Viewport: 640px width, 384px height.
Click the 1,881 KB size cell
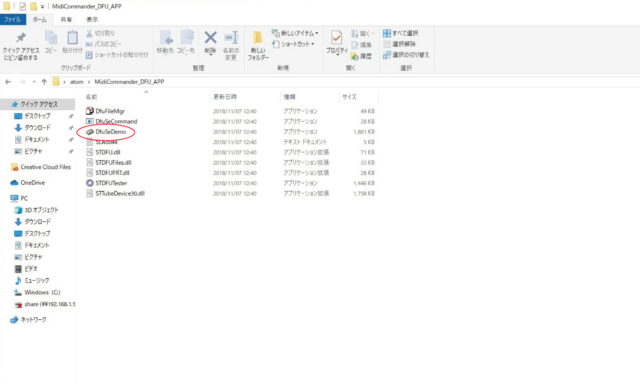[x=364, y=132]
